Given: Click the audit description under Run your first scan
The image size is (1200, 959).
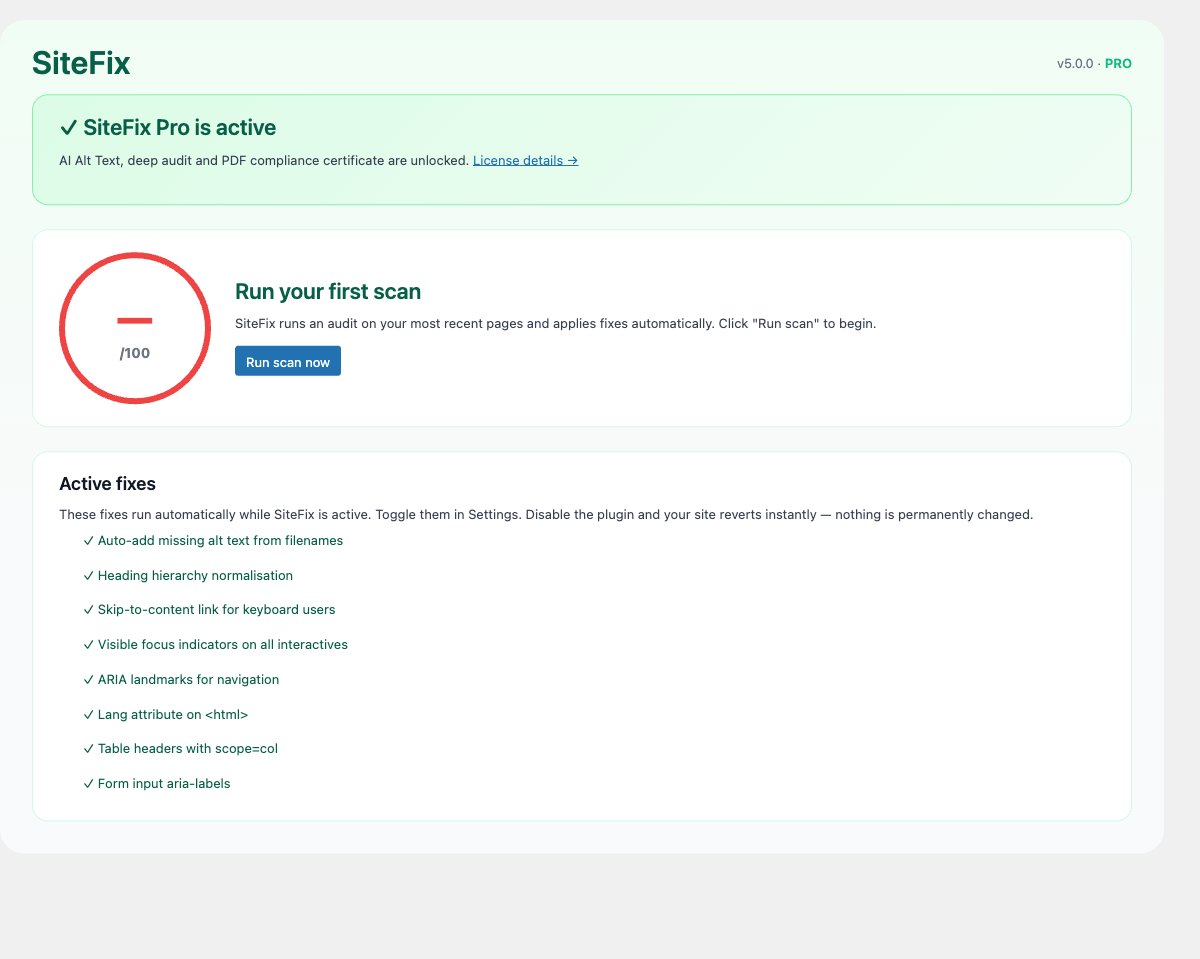Looking at the screenshot, I should pyautogui.click(x=555, y=324).
